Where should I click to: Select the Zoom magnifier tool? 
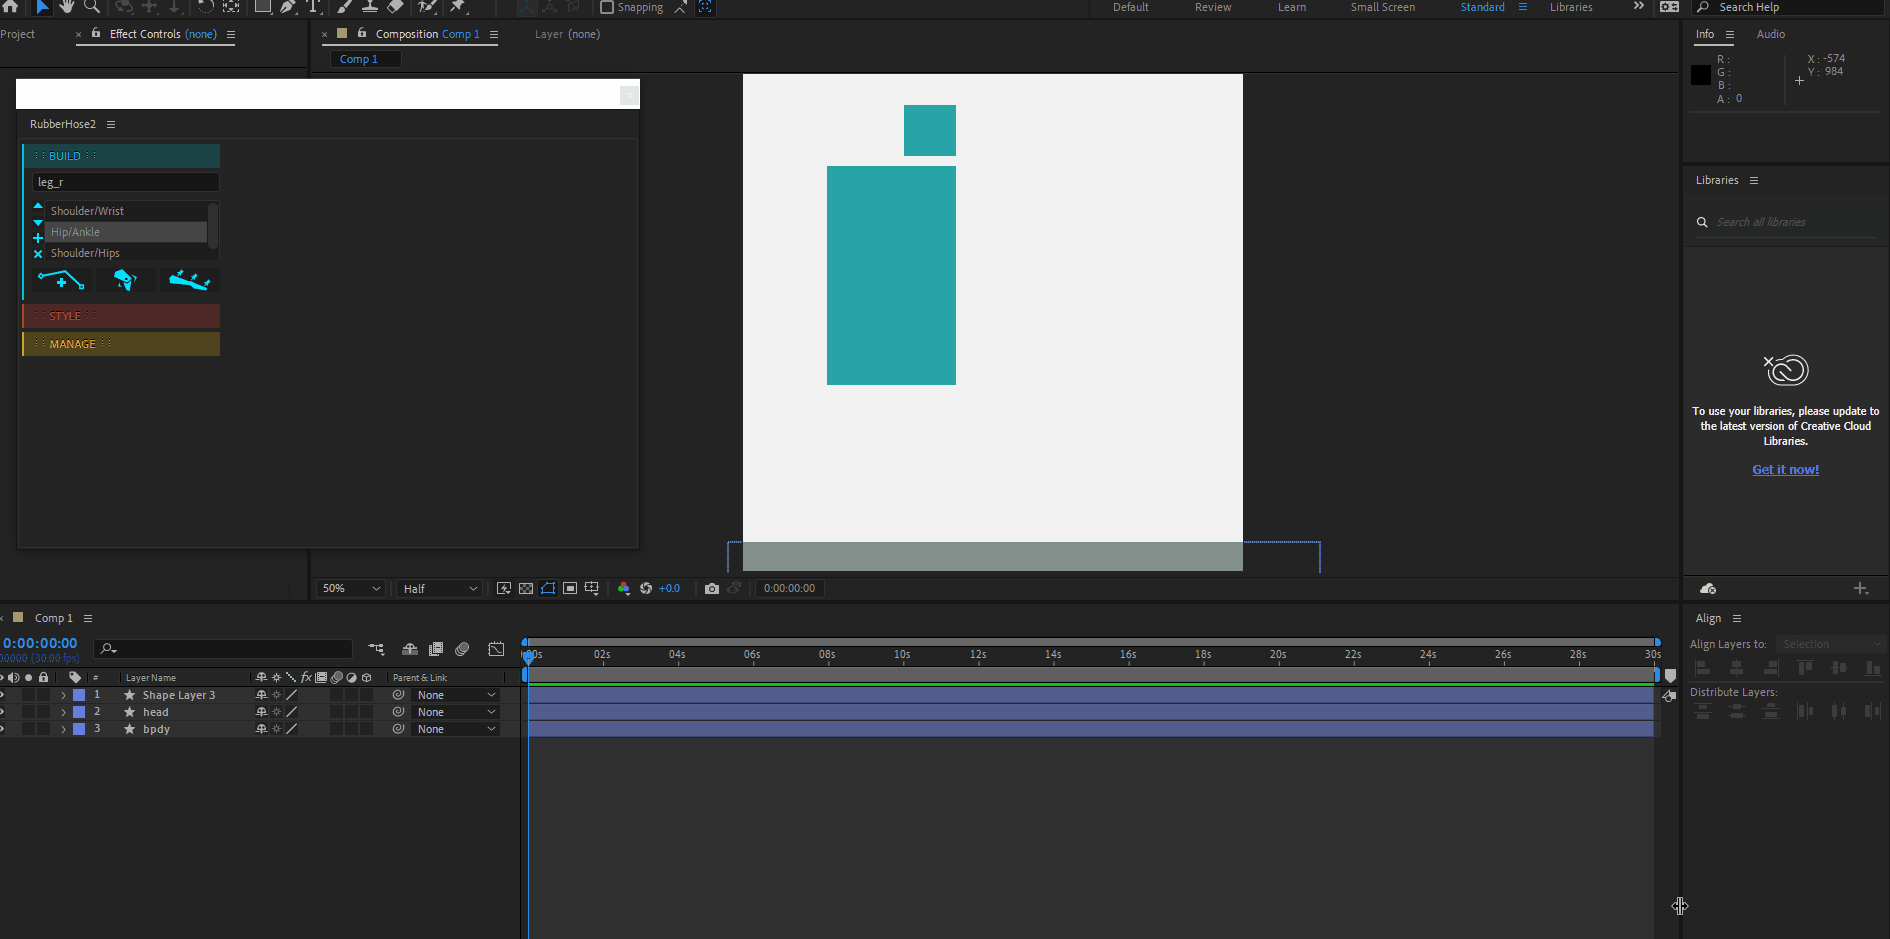(x=92, y=6)
